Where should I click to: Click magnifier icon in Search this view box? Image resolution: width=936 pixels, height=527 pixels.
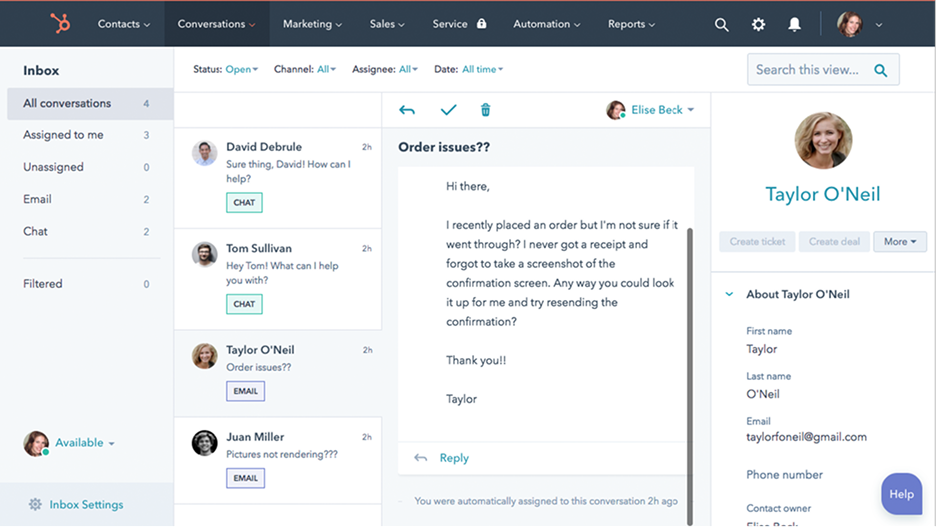(x=880, y=70)
